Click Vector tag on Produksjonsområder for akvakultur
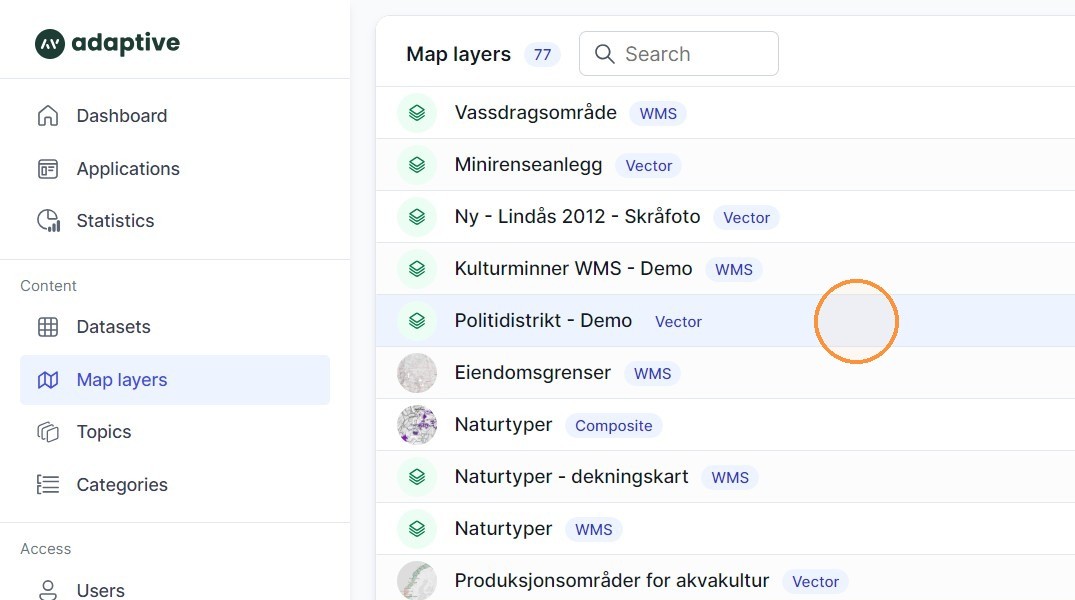The height and width of the screenshot is (600, 1075). click(x=816, y=582)
